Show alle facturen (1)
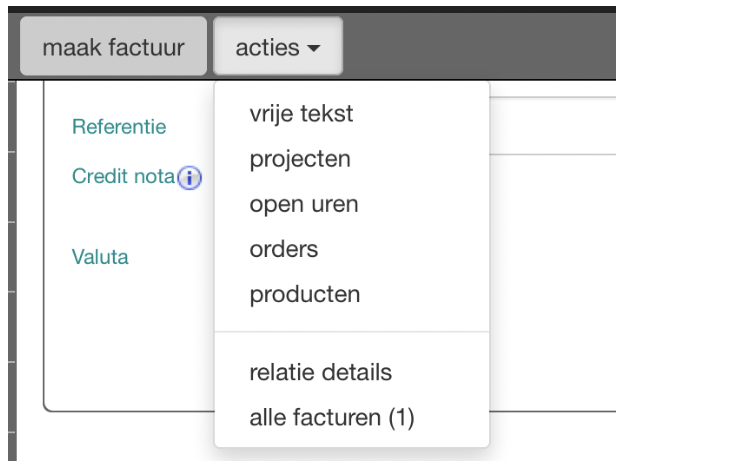Viewport: 740px width, 470px height. click(x=331, y=417)
